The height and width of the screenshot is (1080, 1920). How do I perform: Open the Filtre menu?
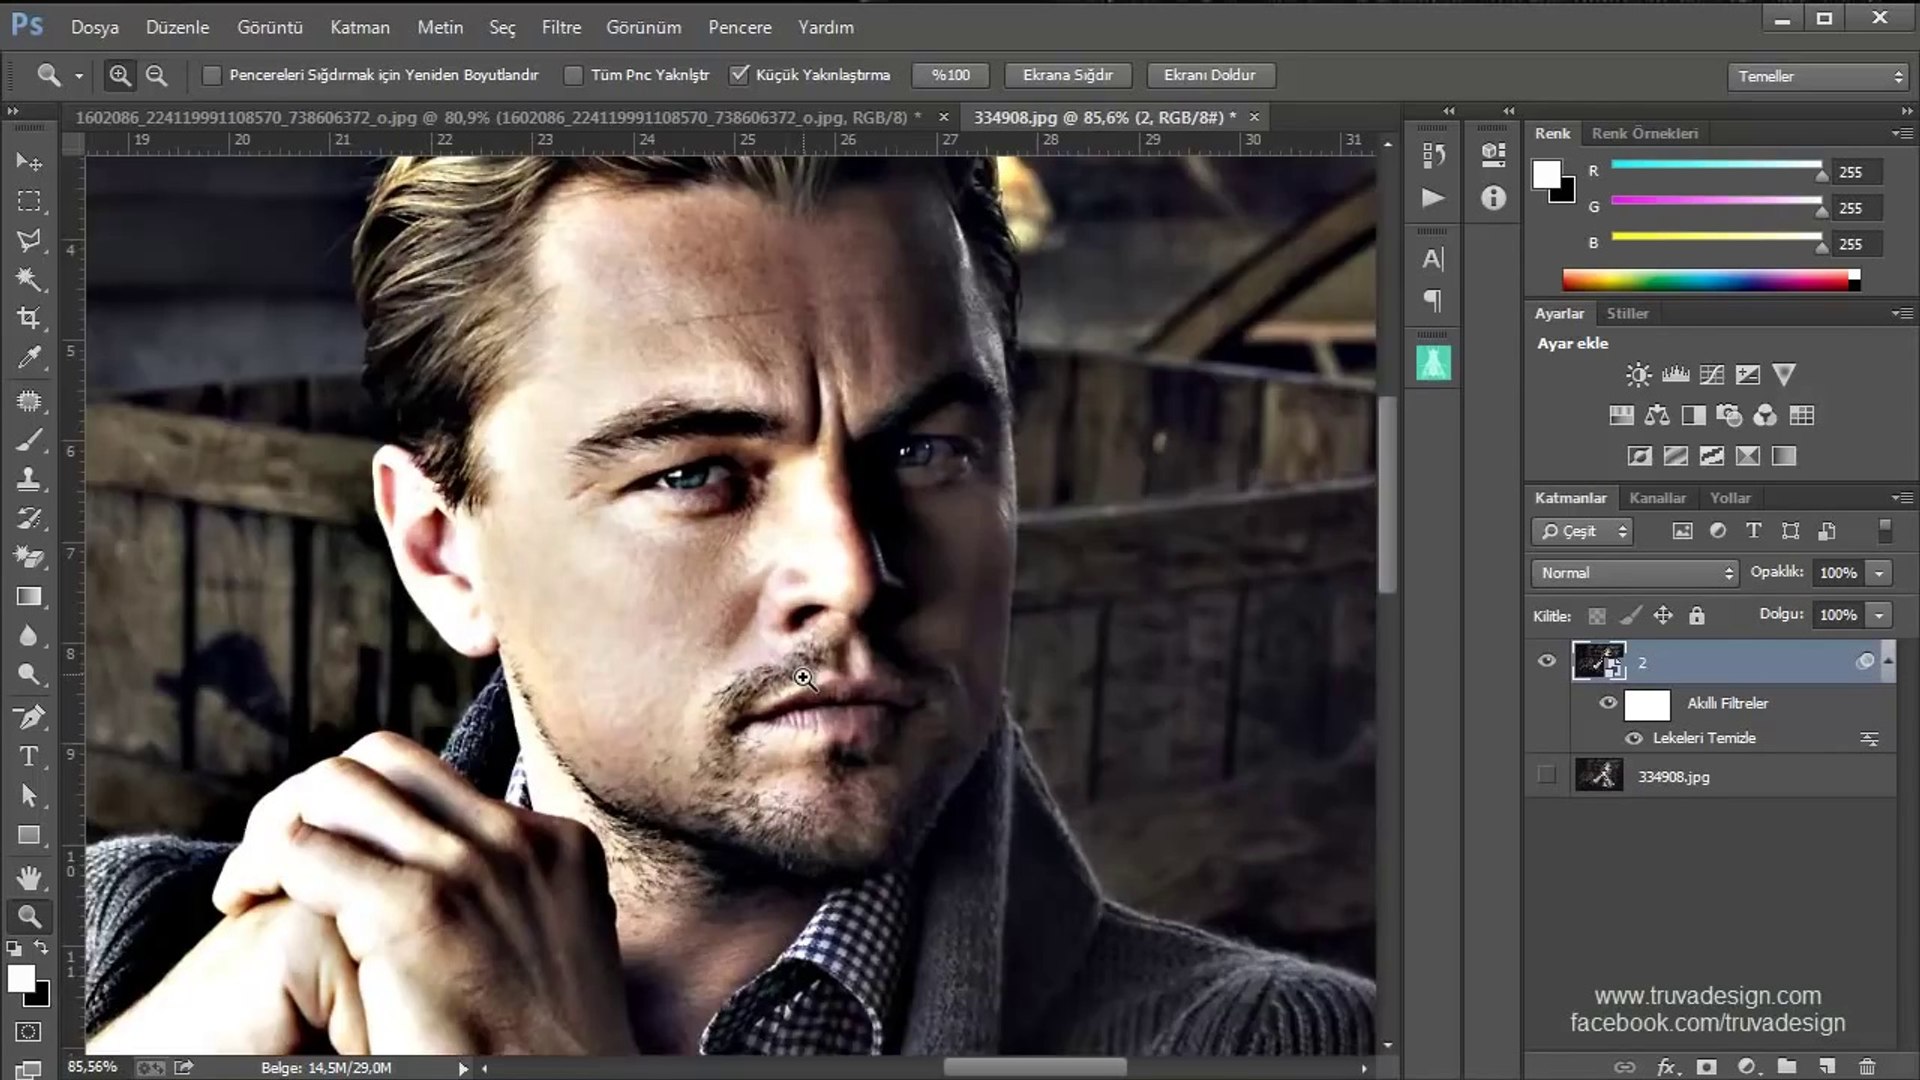tap(561, 27)
